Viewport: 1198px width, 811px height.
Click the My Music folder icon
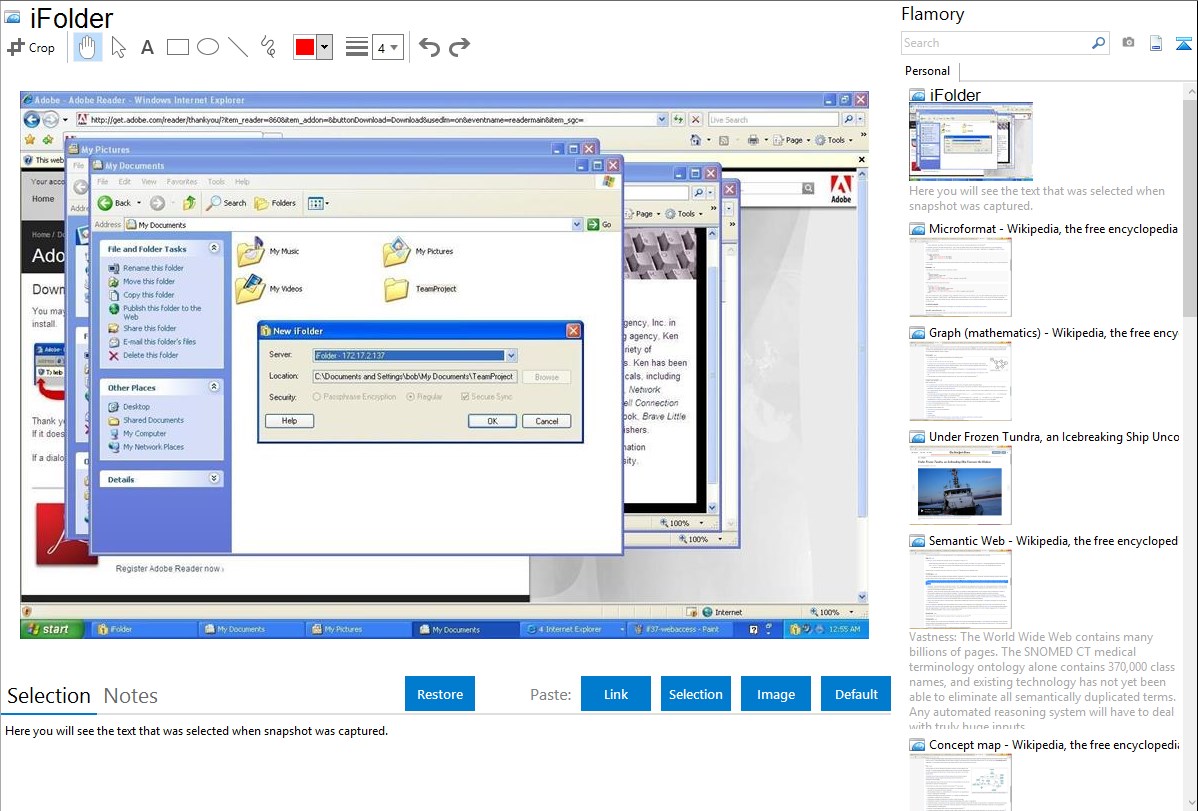tap(251, 251)
